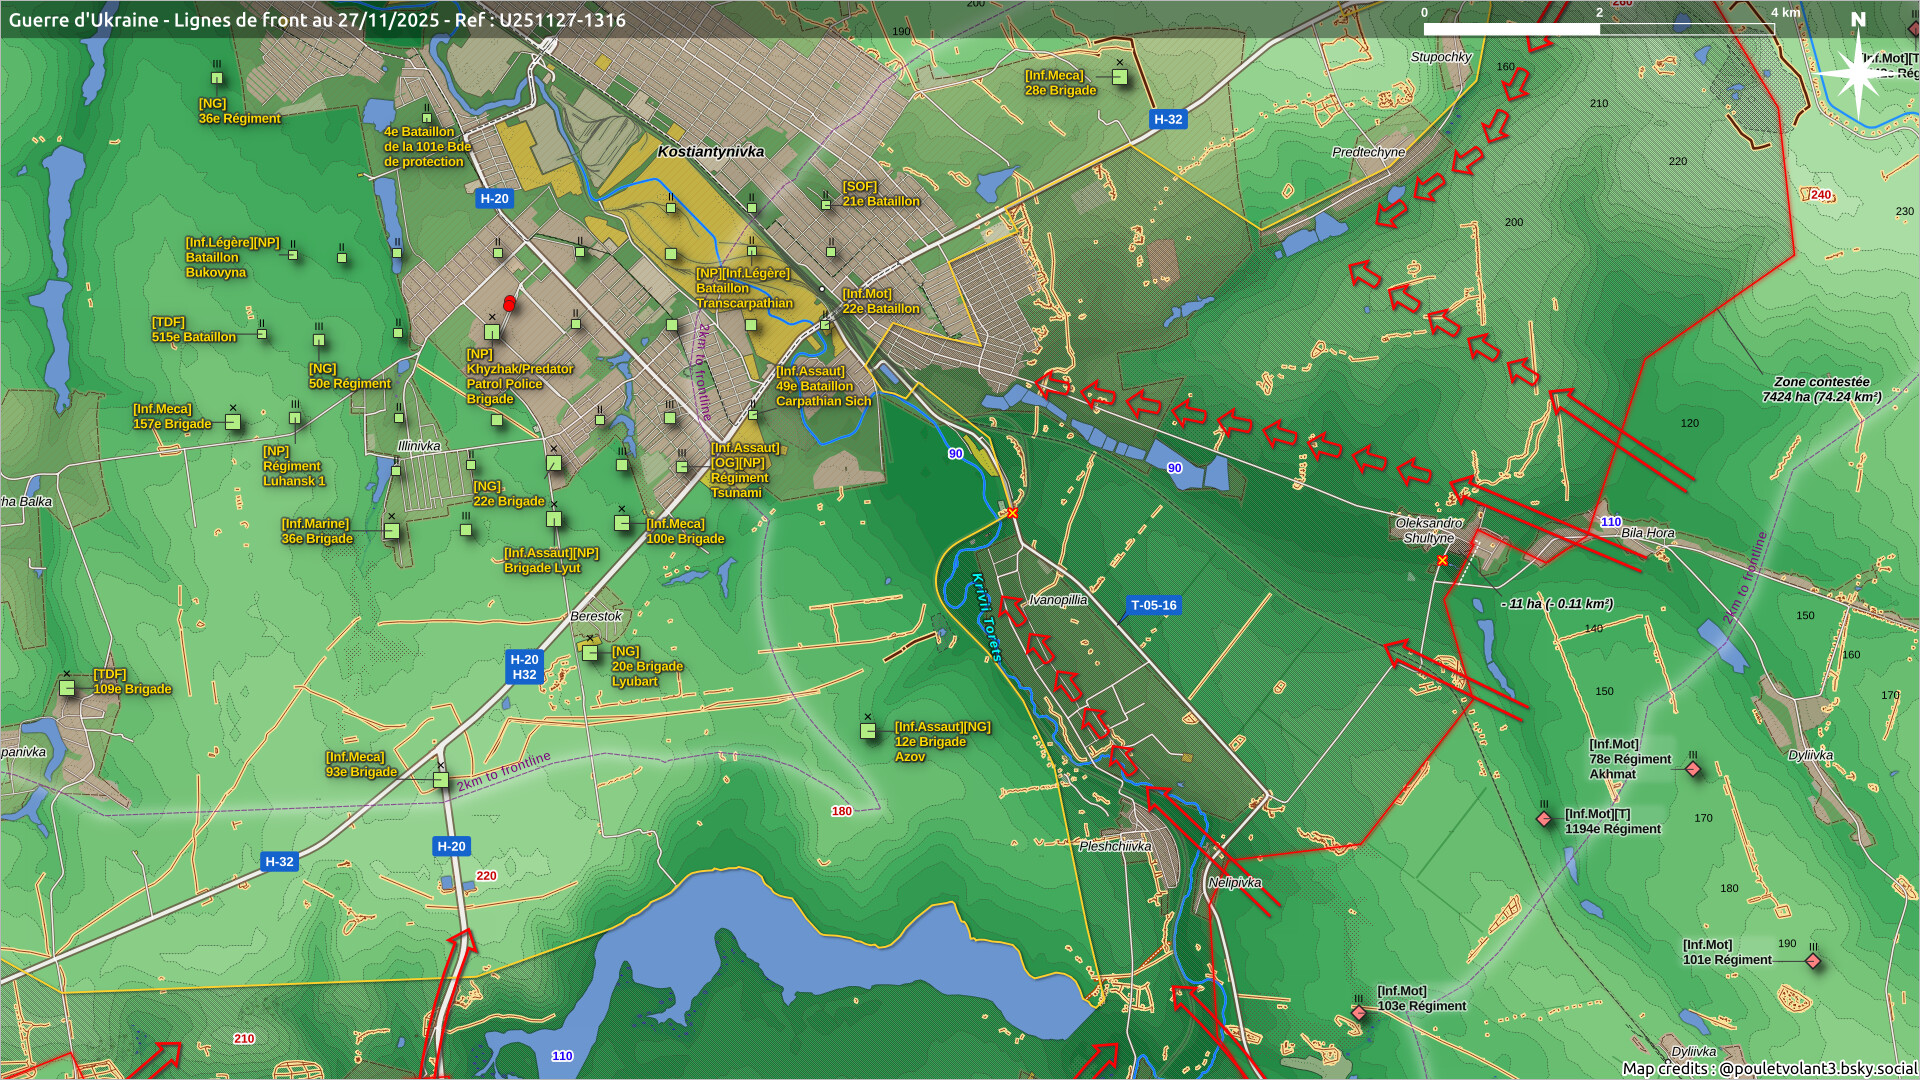Click the map title reference U251127-1316
Image resolution: width=1920 pixels, height=1080 pixels.
pos(563,20)
